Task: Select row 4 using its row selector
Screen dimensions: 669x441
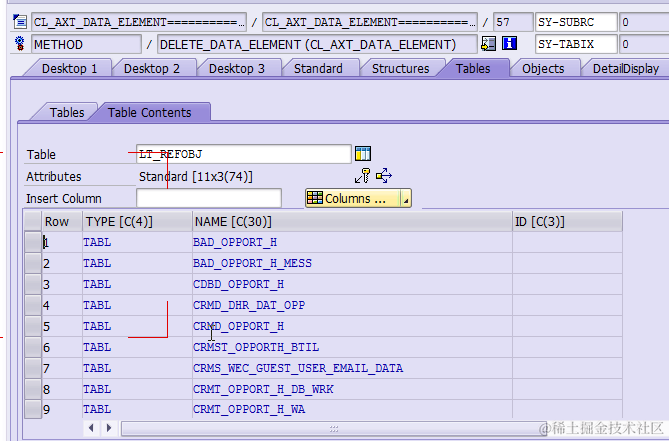Action: (33, 305)
